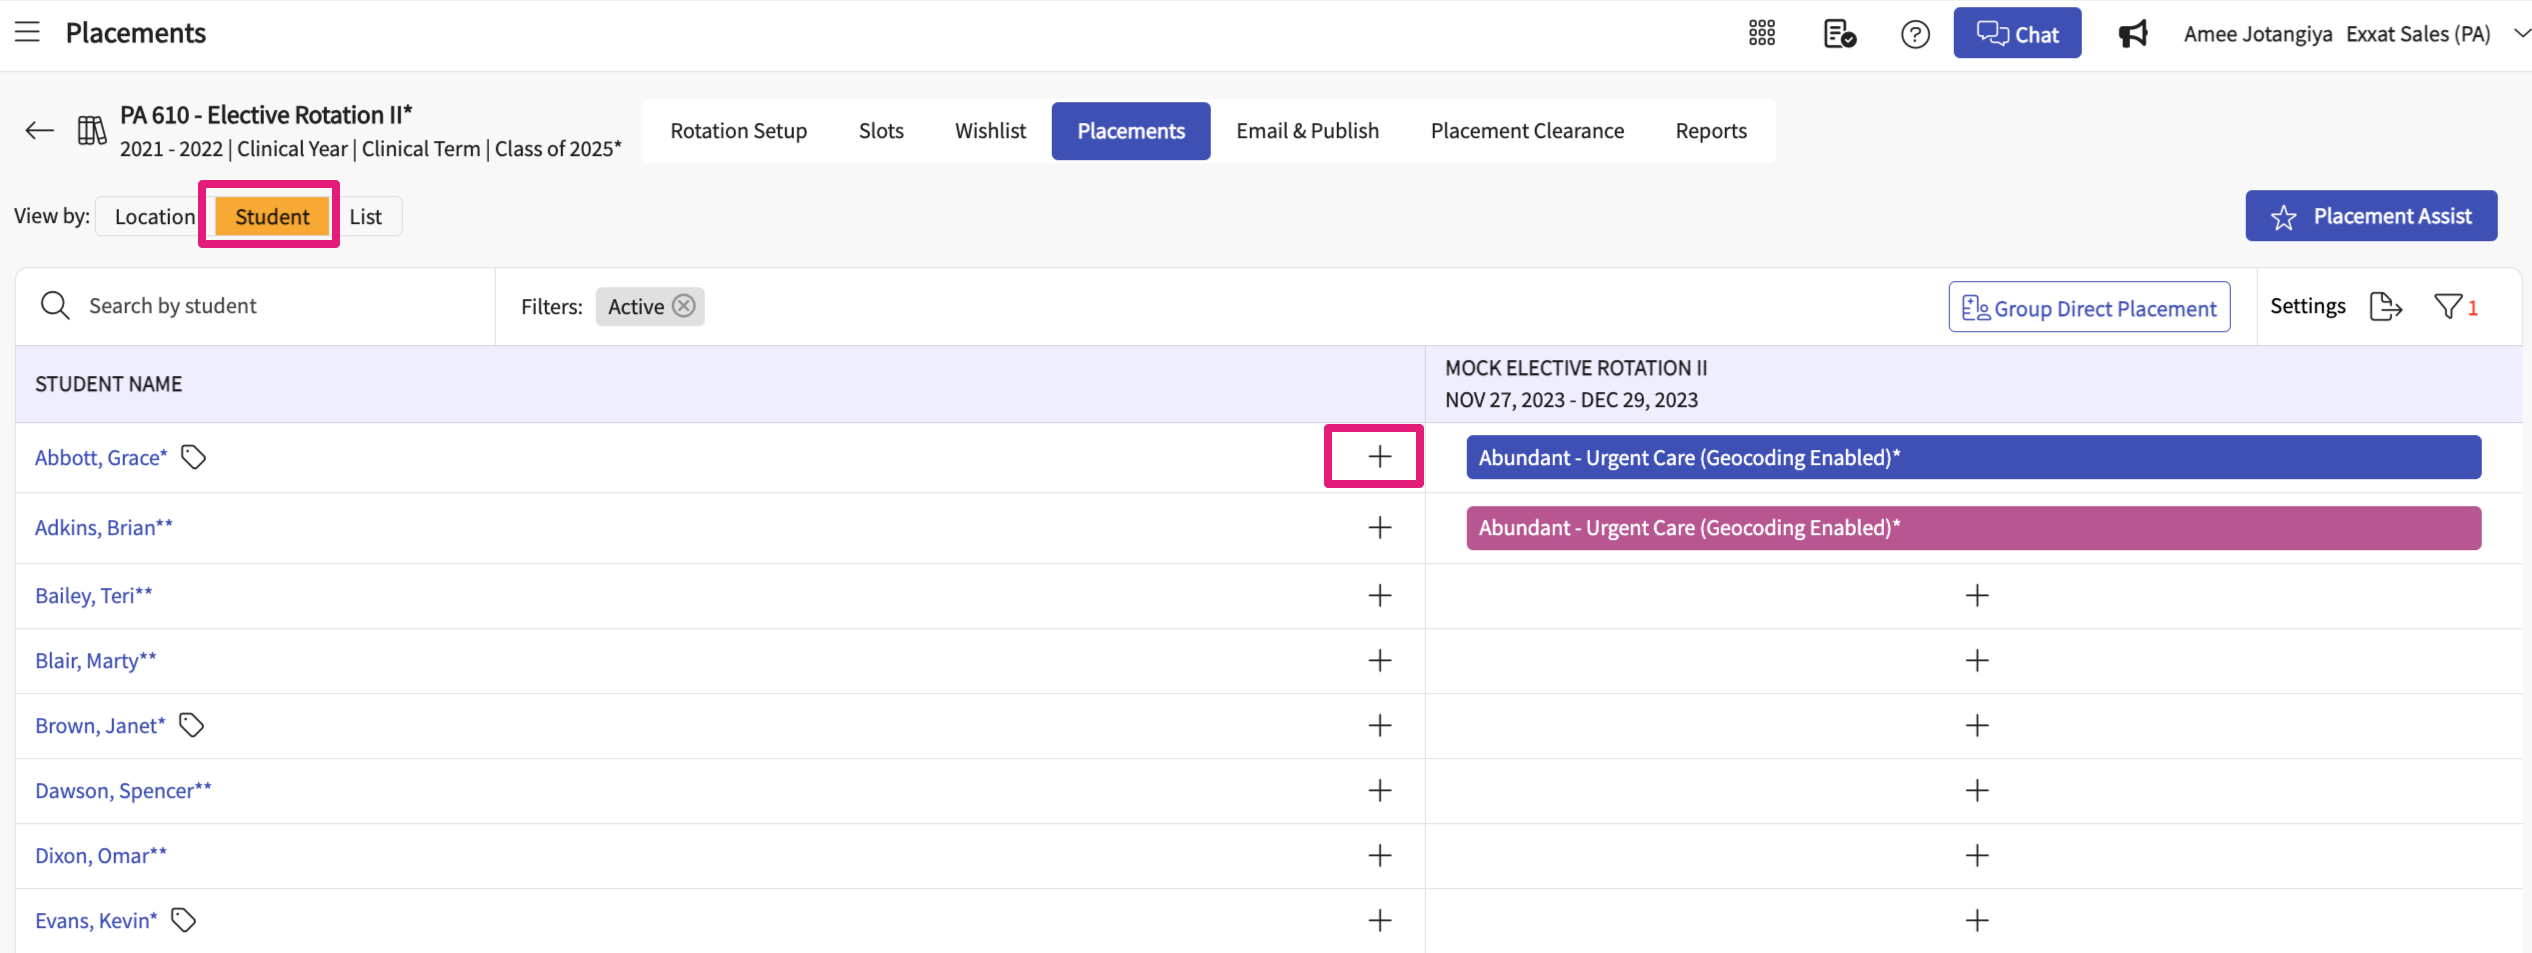Select the Student view toggle
Viewport: 2532px width, 953px height.
pyautogui.click(x=272, y=217)
